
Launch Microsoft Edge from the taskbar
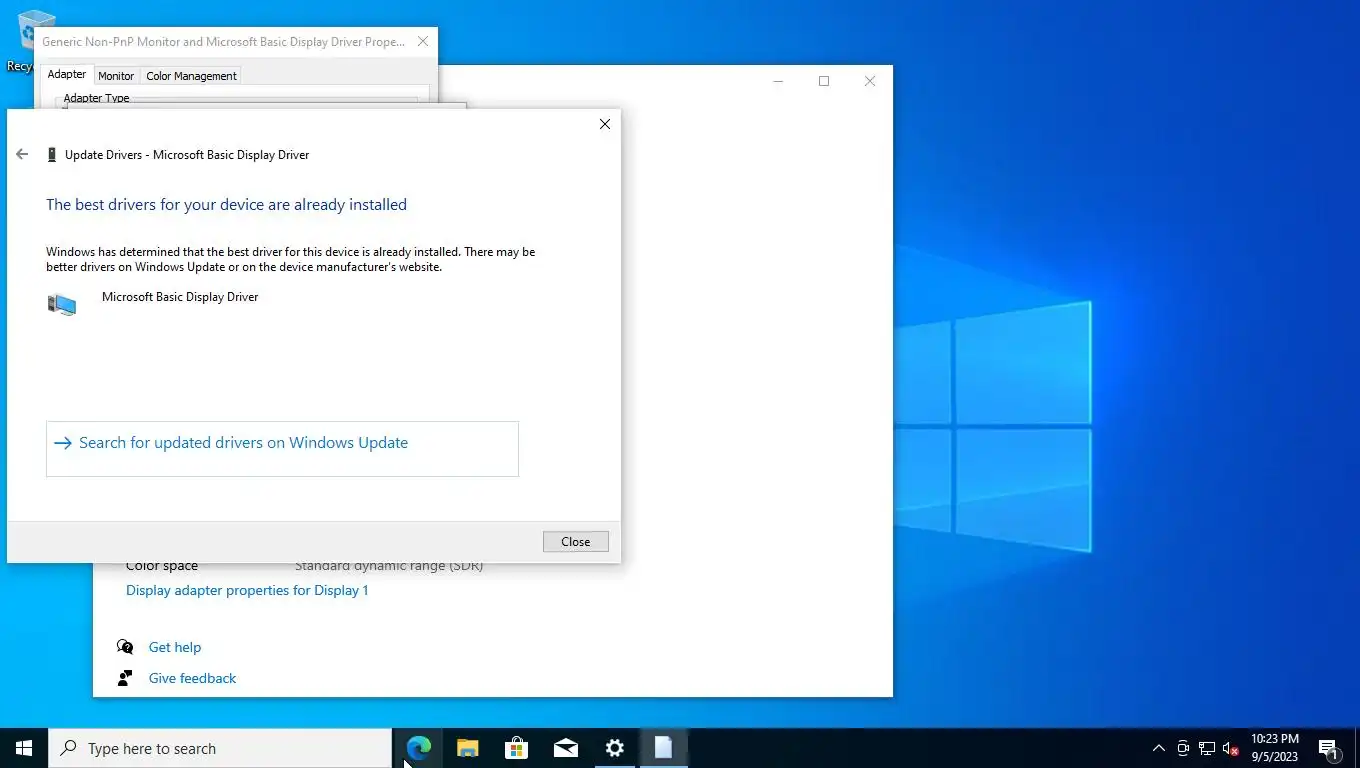(419, 748)
